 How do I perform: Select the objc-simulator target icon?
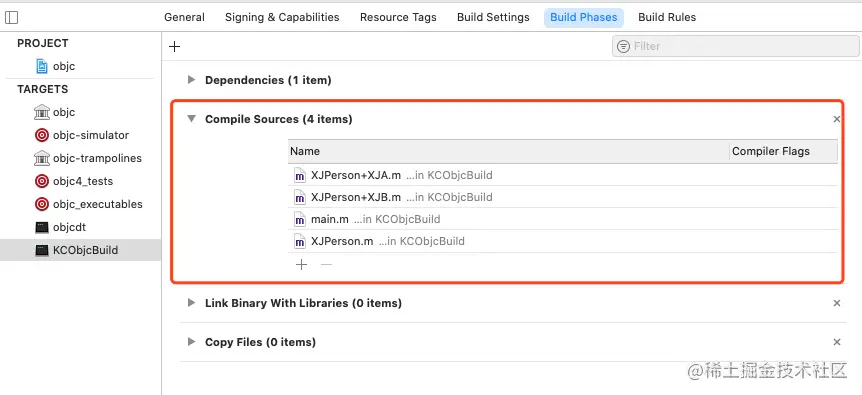(x=42, y=135)
